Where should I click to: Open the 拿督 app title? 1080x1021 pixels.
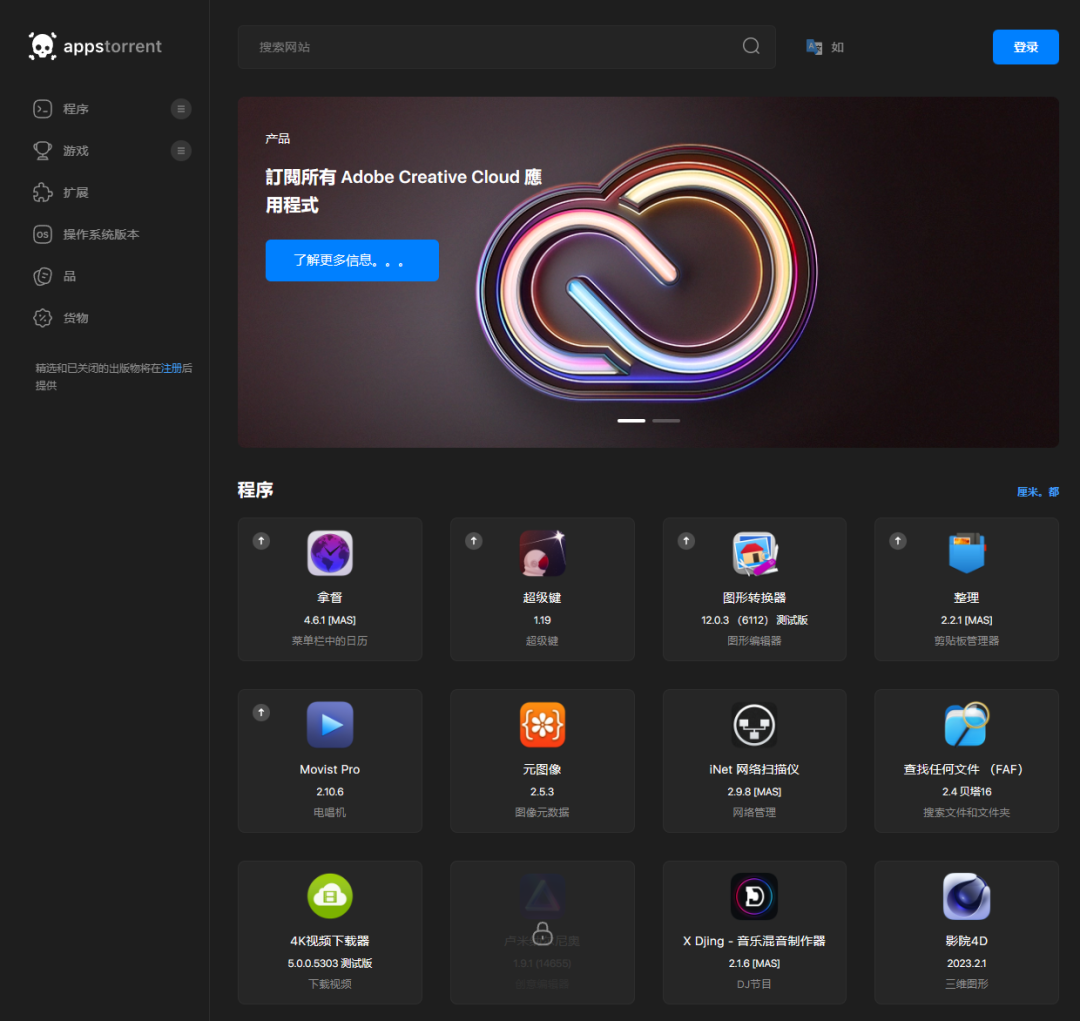(x=330, y=597)
